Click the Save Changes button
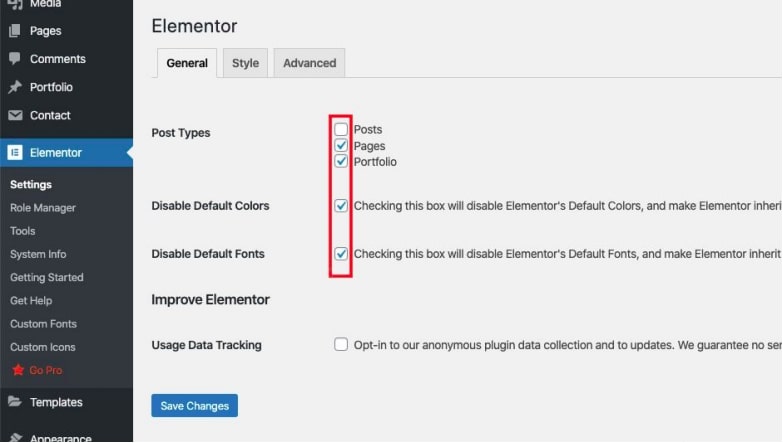This screenshot has width=783, height=443. [194, 405]
